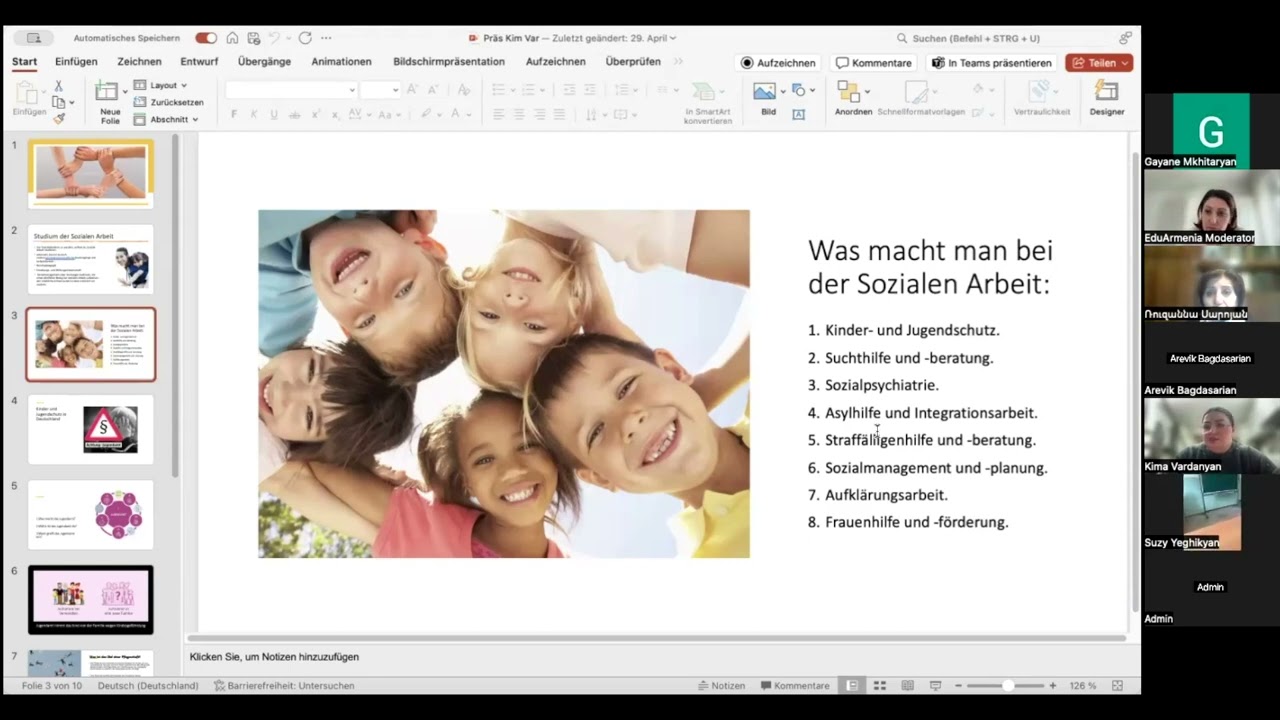Click the Save icon in title bar
This screenshot has width=1280, height=720.
(x=254, y=38)
